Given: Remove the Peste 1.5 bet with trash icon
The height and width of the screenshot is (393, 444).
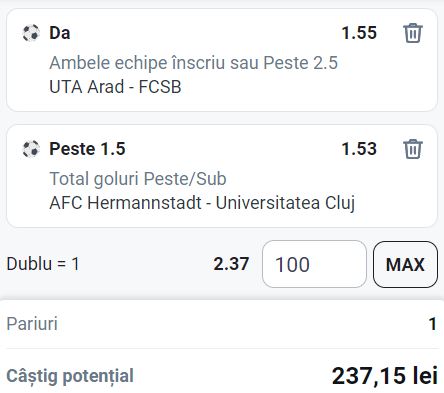Looking at the screenshot, I should [413, 149].
